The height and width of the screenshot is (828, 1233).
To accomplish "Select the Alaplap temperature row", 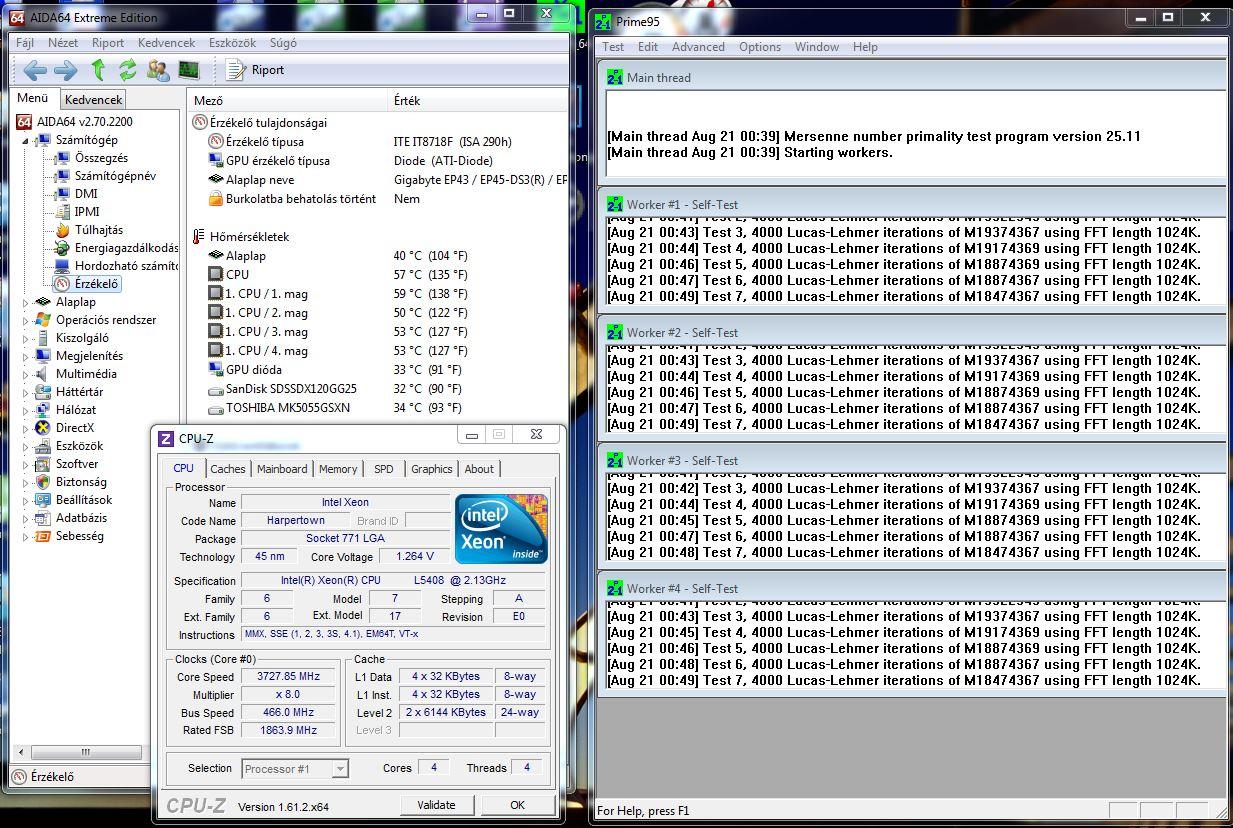I will [378, 255].
